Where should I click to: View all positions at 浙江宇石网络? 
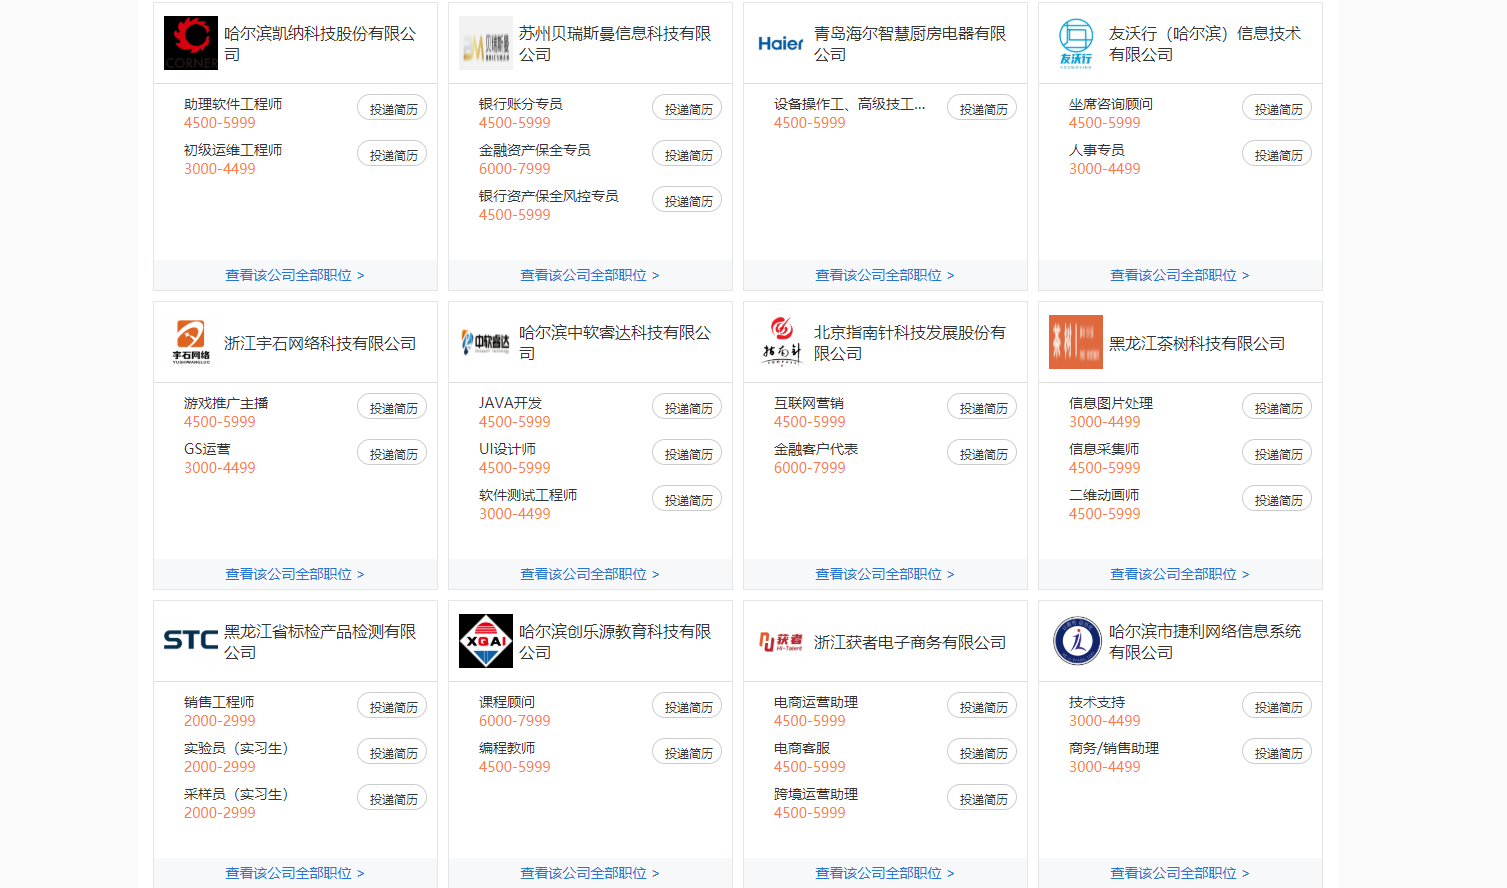tap(295, 574)
